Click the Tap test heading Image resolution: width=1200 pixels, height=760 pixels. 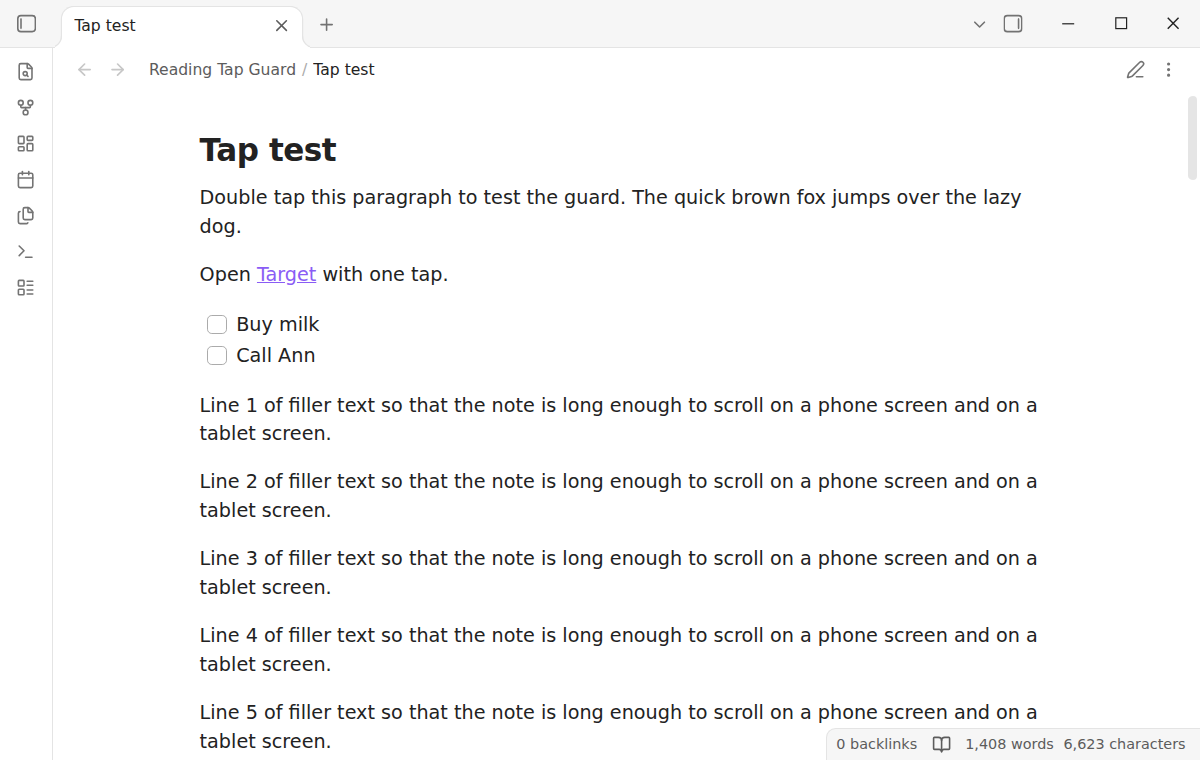pos(268,150)
